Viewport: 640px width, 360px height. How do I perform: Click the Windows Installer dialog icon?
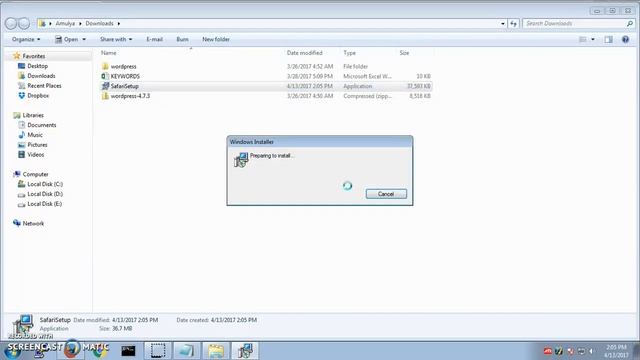241,160
